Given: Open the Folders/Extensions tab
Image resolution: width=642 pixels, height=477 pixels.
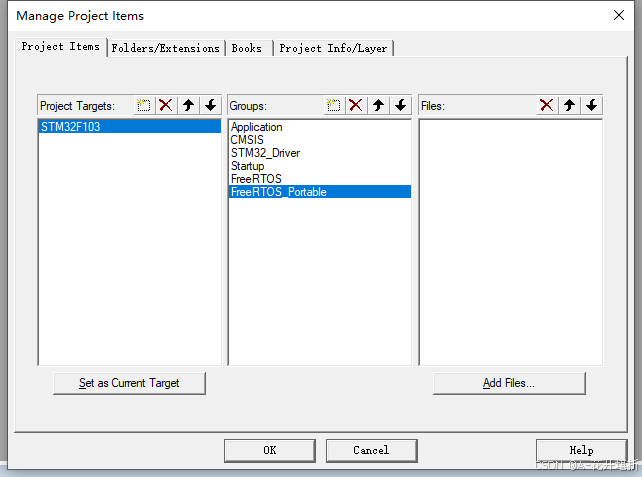Looking at the screenshot, I should click(166, 48).
